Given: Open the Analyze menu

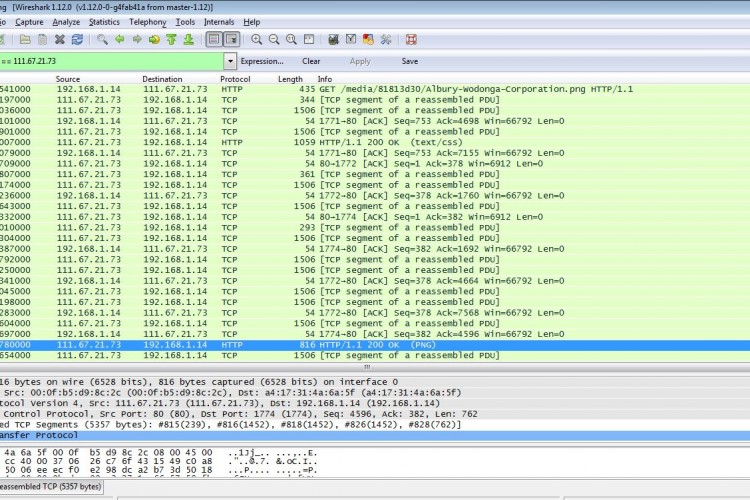Looking at the screenshot, I should [66, 22].
